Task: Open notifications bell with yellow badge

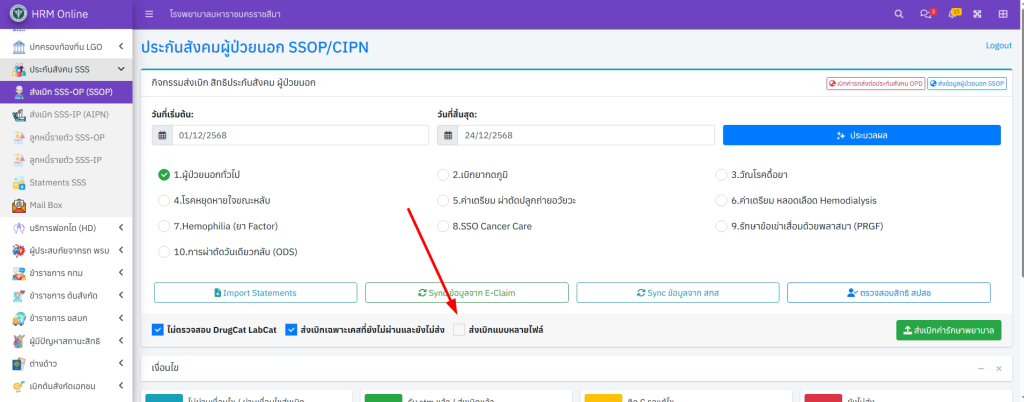Action: (952, 14)
